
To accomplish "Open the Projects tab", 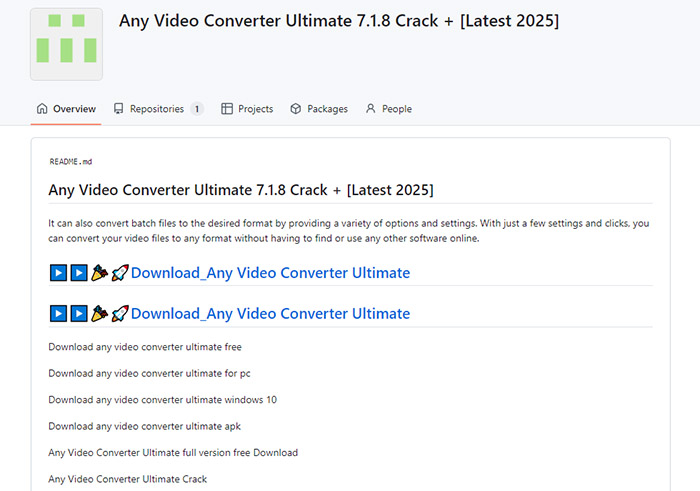I will point(247,109).
